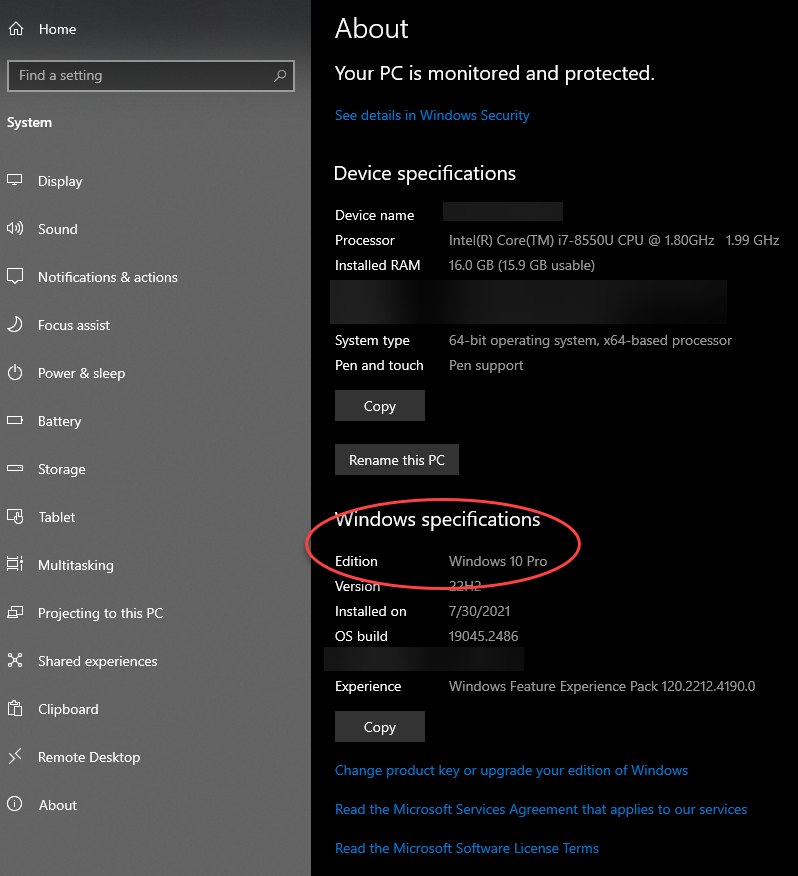This screenshot has width=798, height=876.
Task: Go to Home settings label
Action: click(x=57, y=29)
